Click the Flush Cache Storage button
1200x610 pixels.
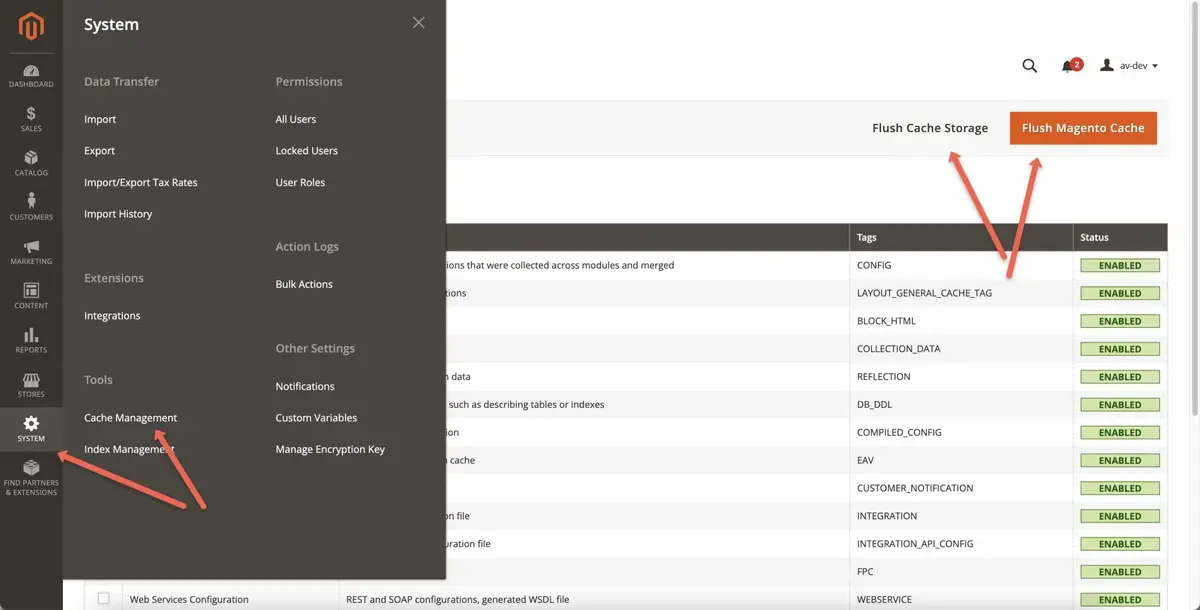click(930, 128)
